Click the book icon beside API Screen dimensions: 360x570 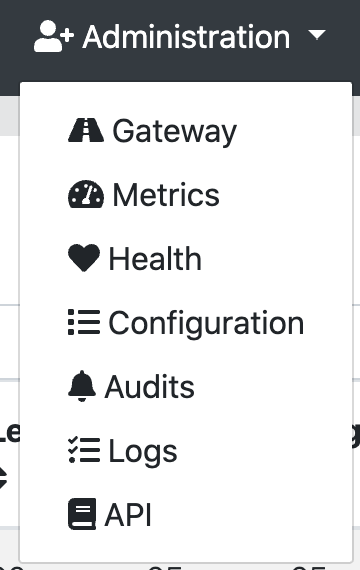point(82,514)
